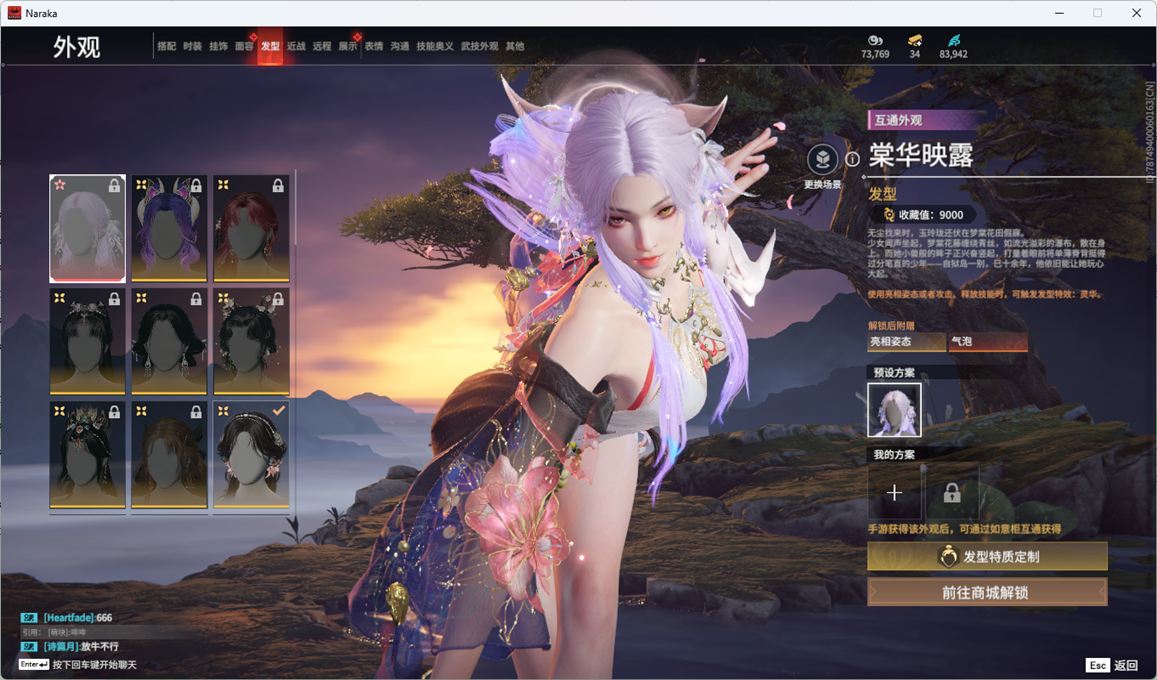Select the red-haired hairstyle thumbnail

[x=251, y=228]
